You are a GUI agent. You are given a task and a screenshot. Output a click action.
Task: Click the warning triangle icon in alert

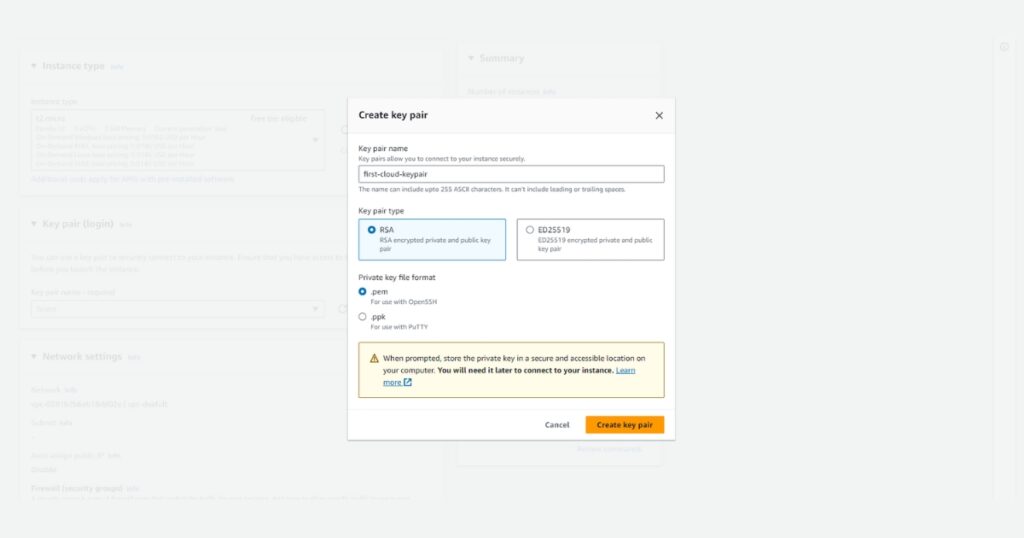(x=374, y=358)
